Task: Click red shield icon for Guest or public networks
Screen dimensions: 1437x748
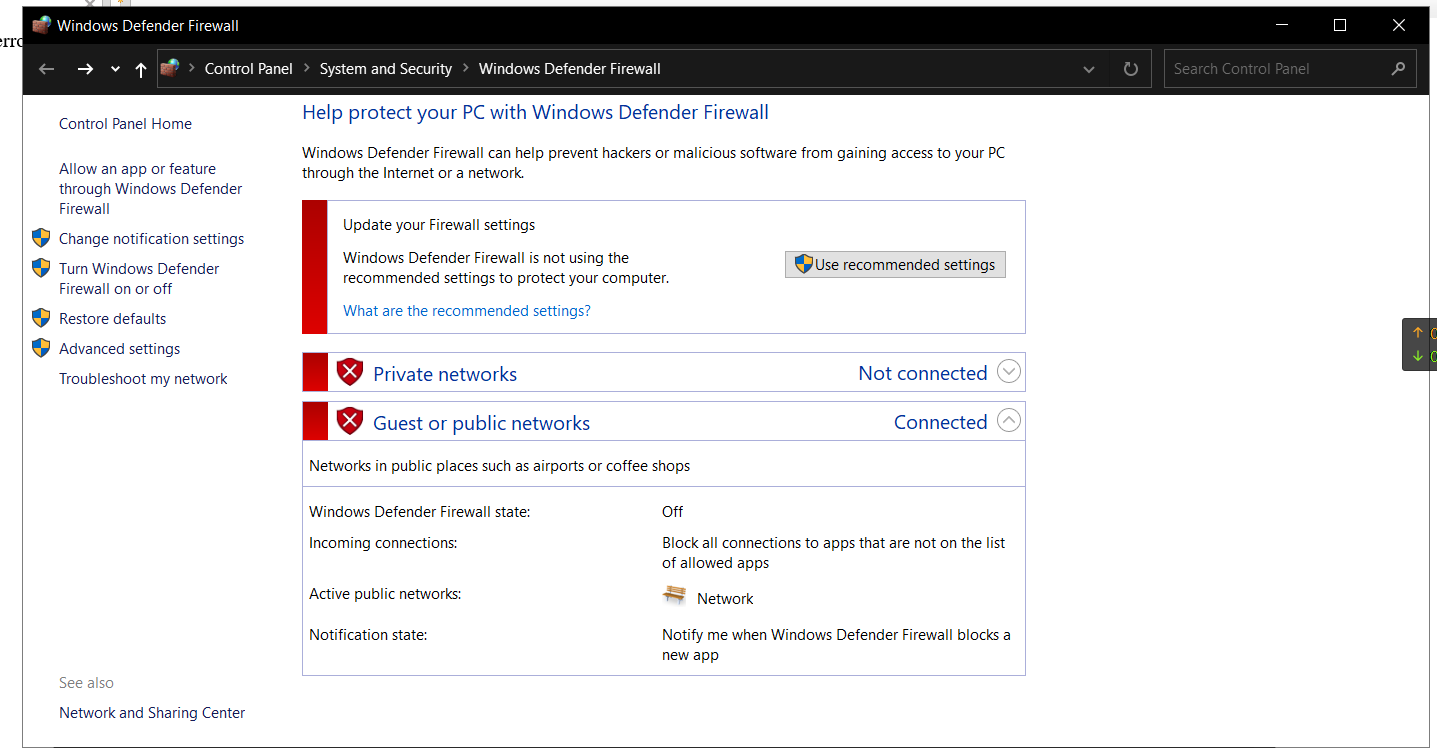Action: (x=350, y=421)
